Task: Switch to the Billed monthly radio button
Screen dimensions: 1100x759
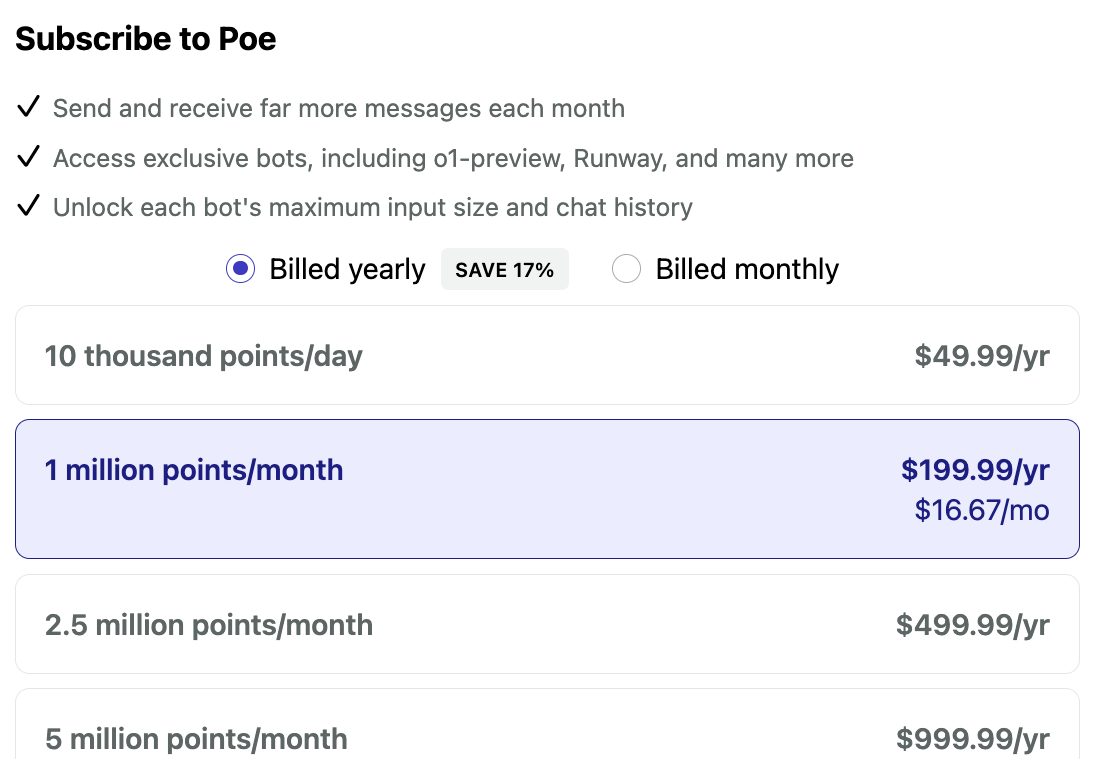Action: click(x=626, y=269)
